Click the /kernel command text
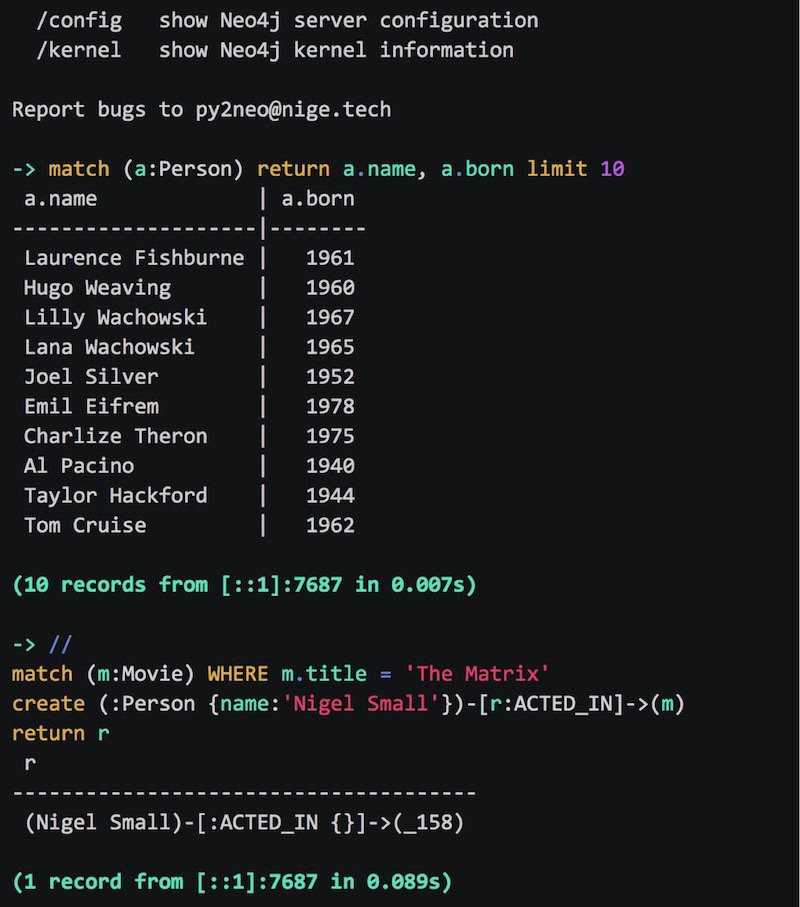 tap(79, 50)
